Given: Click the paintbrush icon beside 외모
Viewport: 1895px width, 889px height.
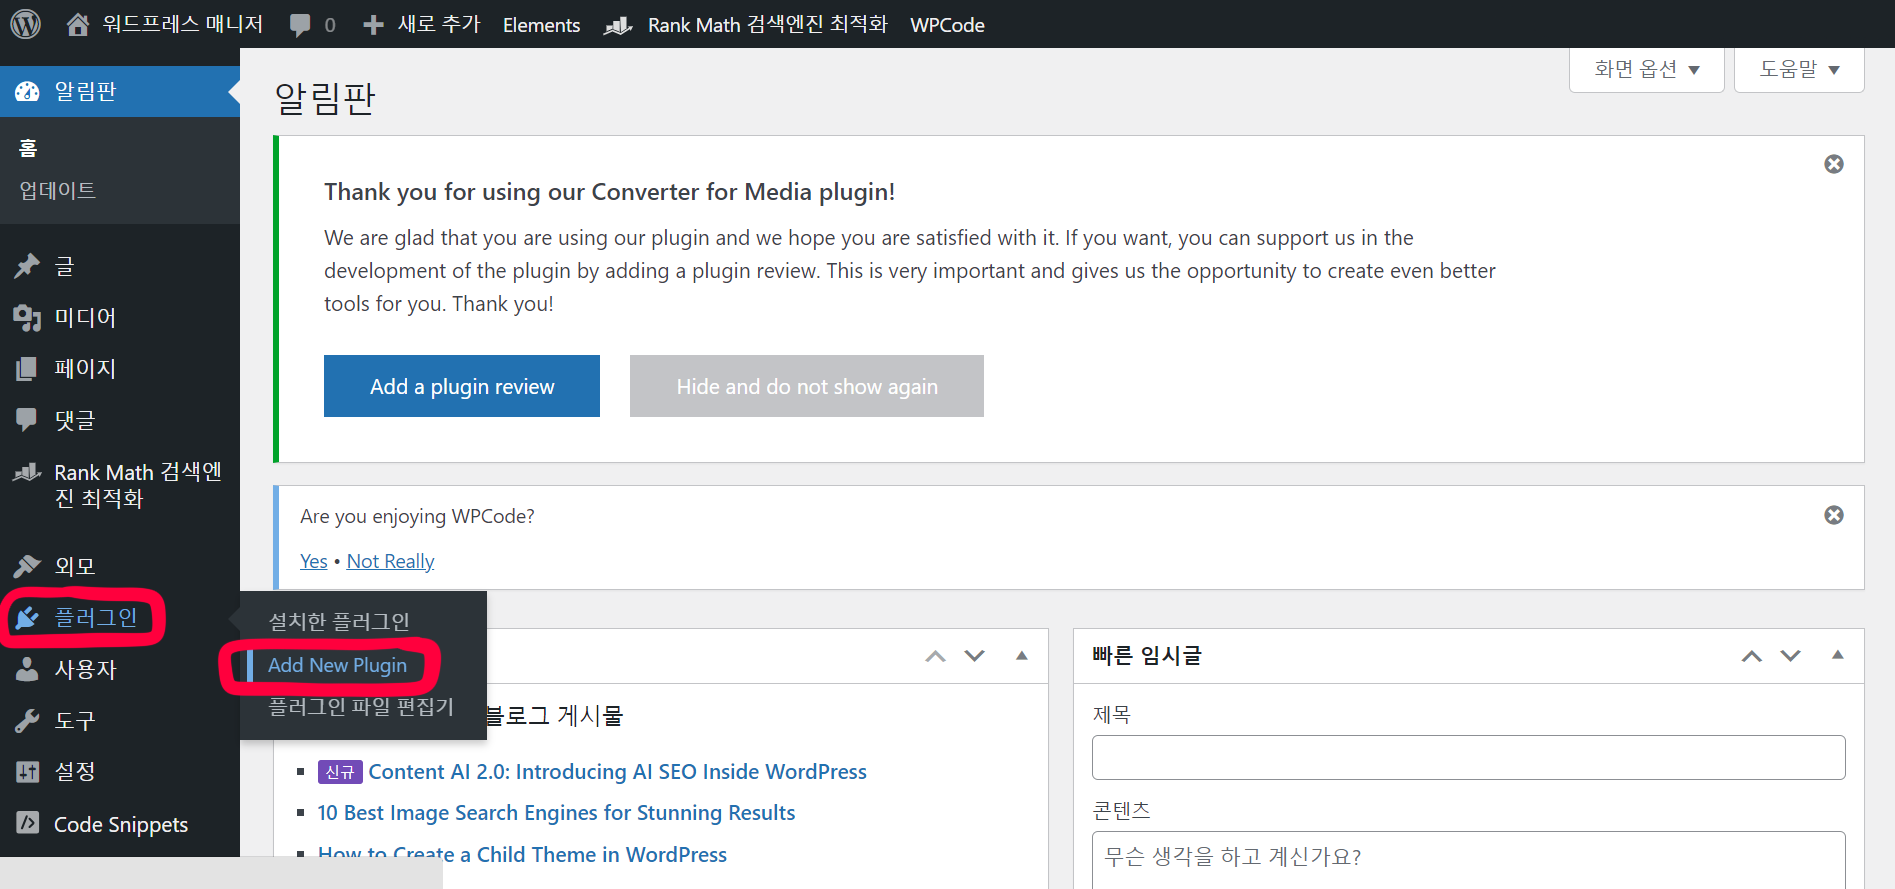Looking at the screenshot, I should click(27, 566).
